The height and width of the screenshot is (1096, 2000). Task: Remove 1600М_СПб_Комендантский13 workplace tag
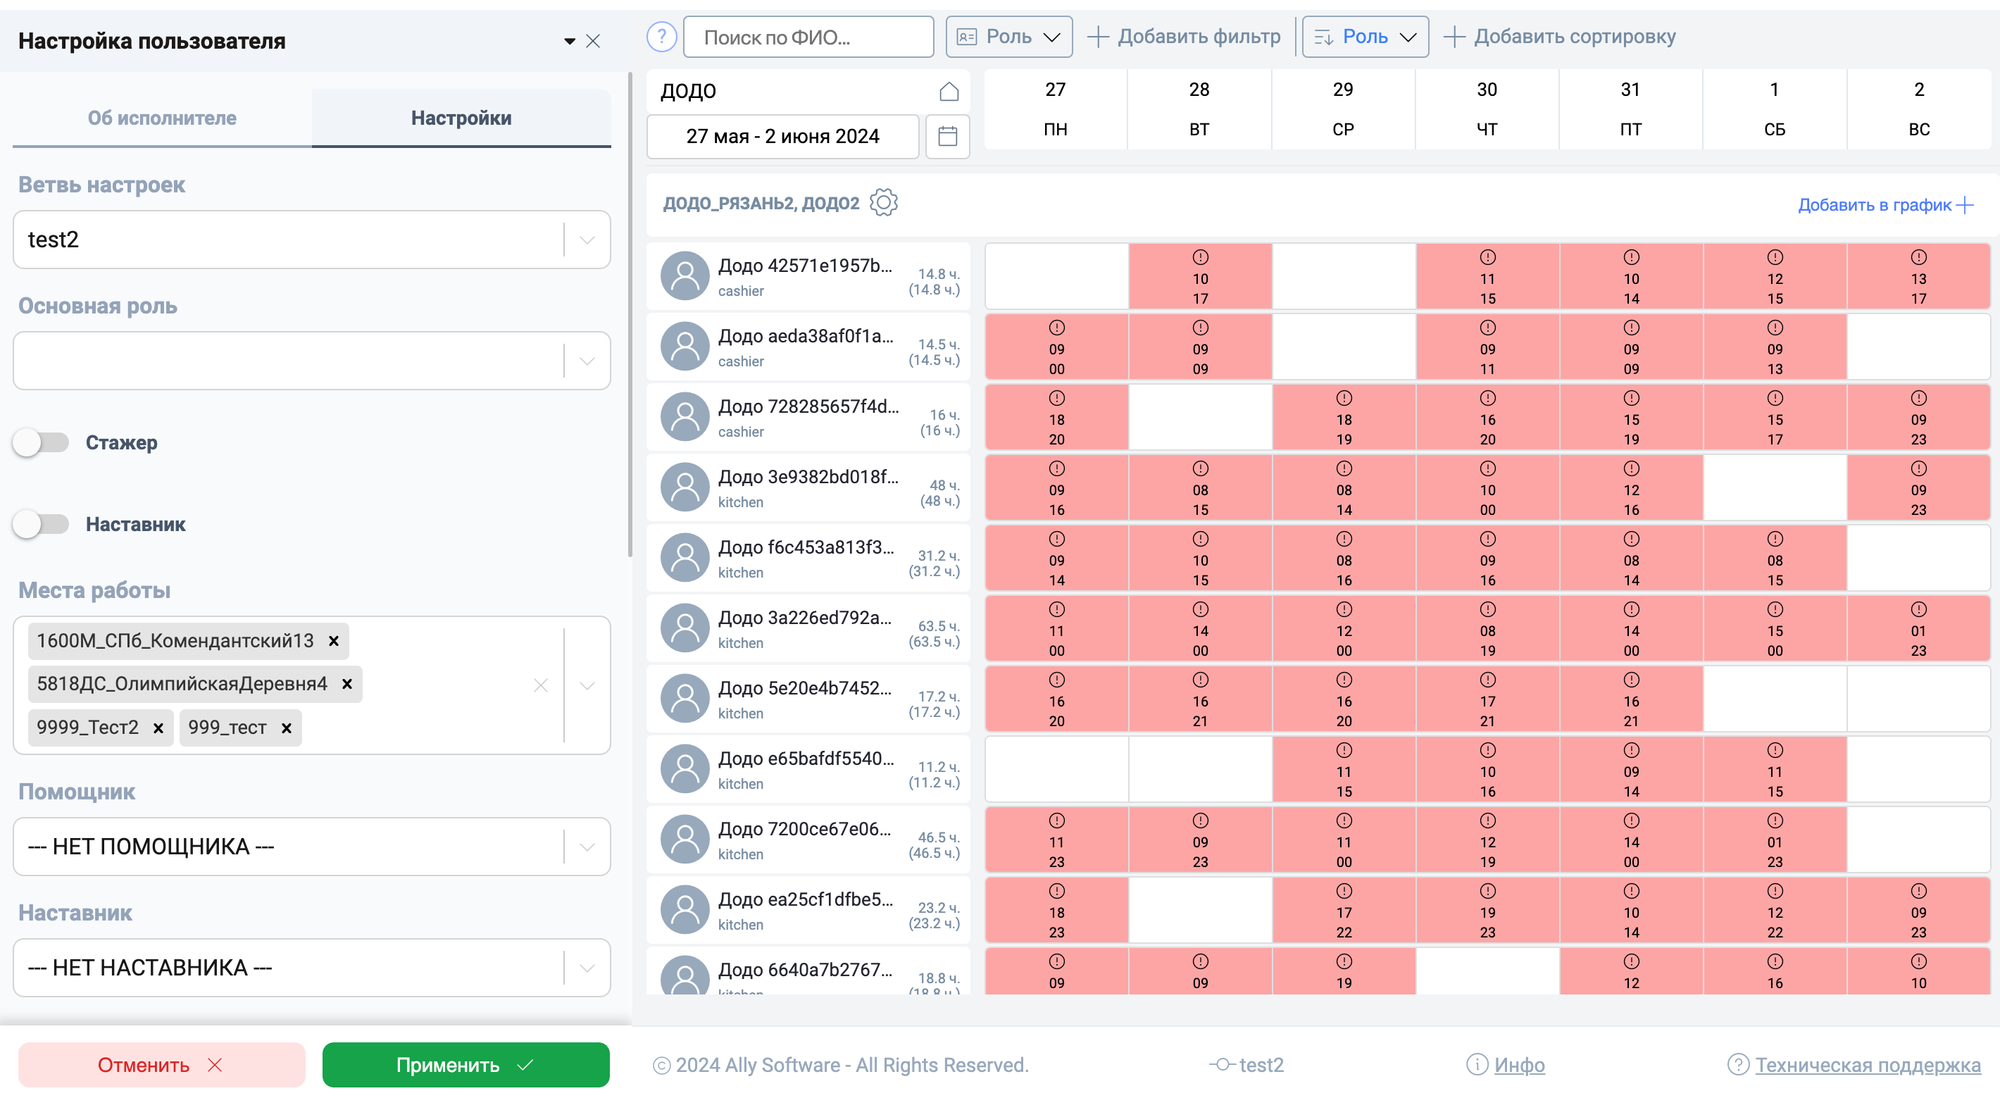334,641
